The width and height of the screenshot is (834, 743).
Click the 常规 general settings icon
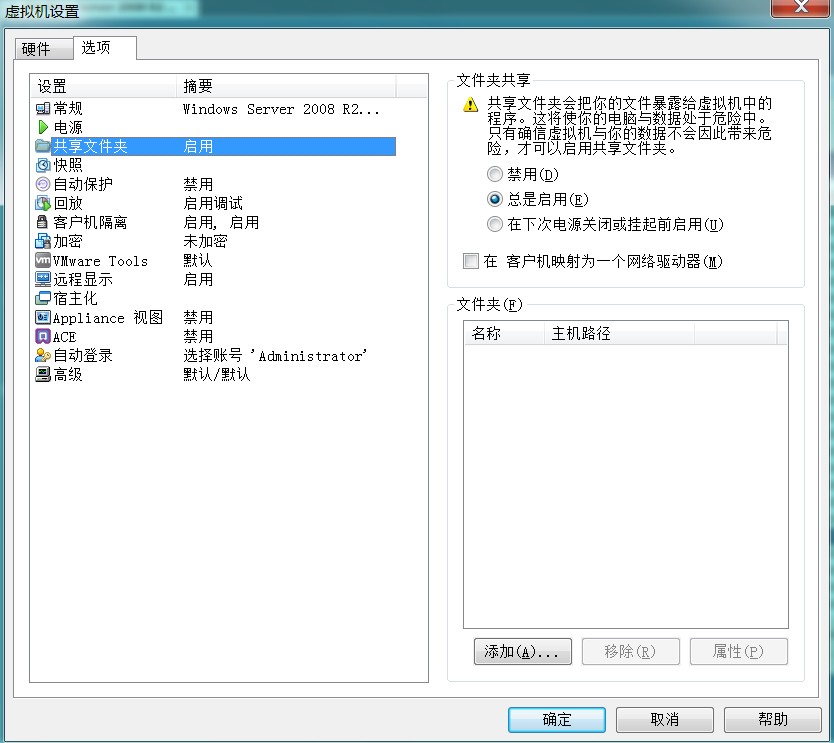click(x=43, y=108)
